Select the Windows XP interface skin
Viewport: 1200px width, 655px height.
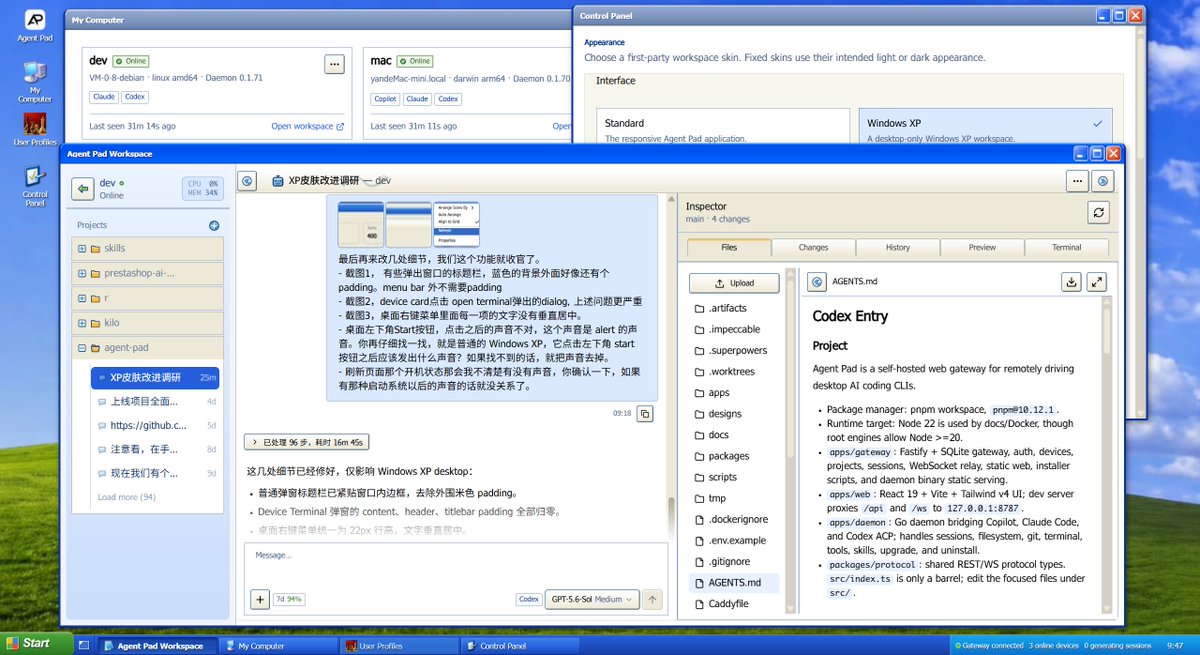pos(984,128)
